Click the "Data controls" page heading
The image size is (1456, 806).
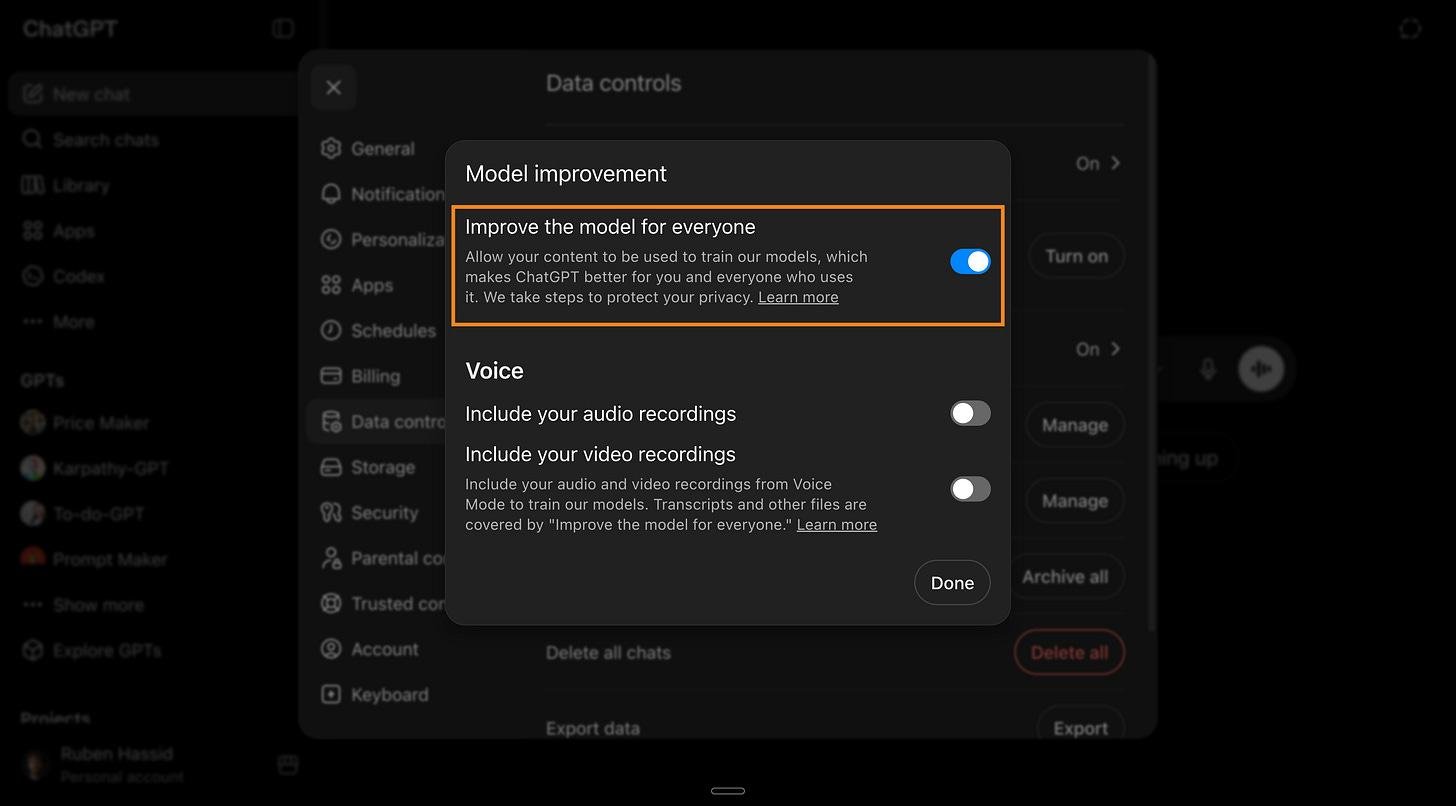tap(613, 83)
